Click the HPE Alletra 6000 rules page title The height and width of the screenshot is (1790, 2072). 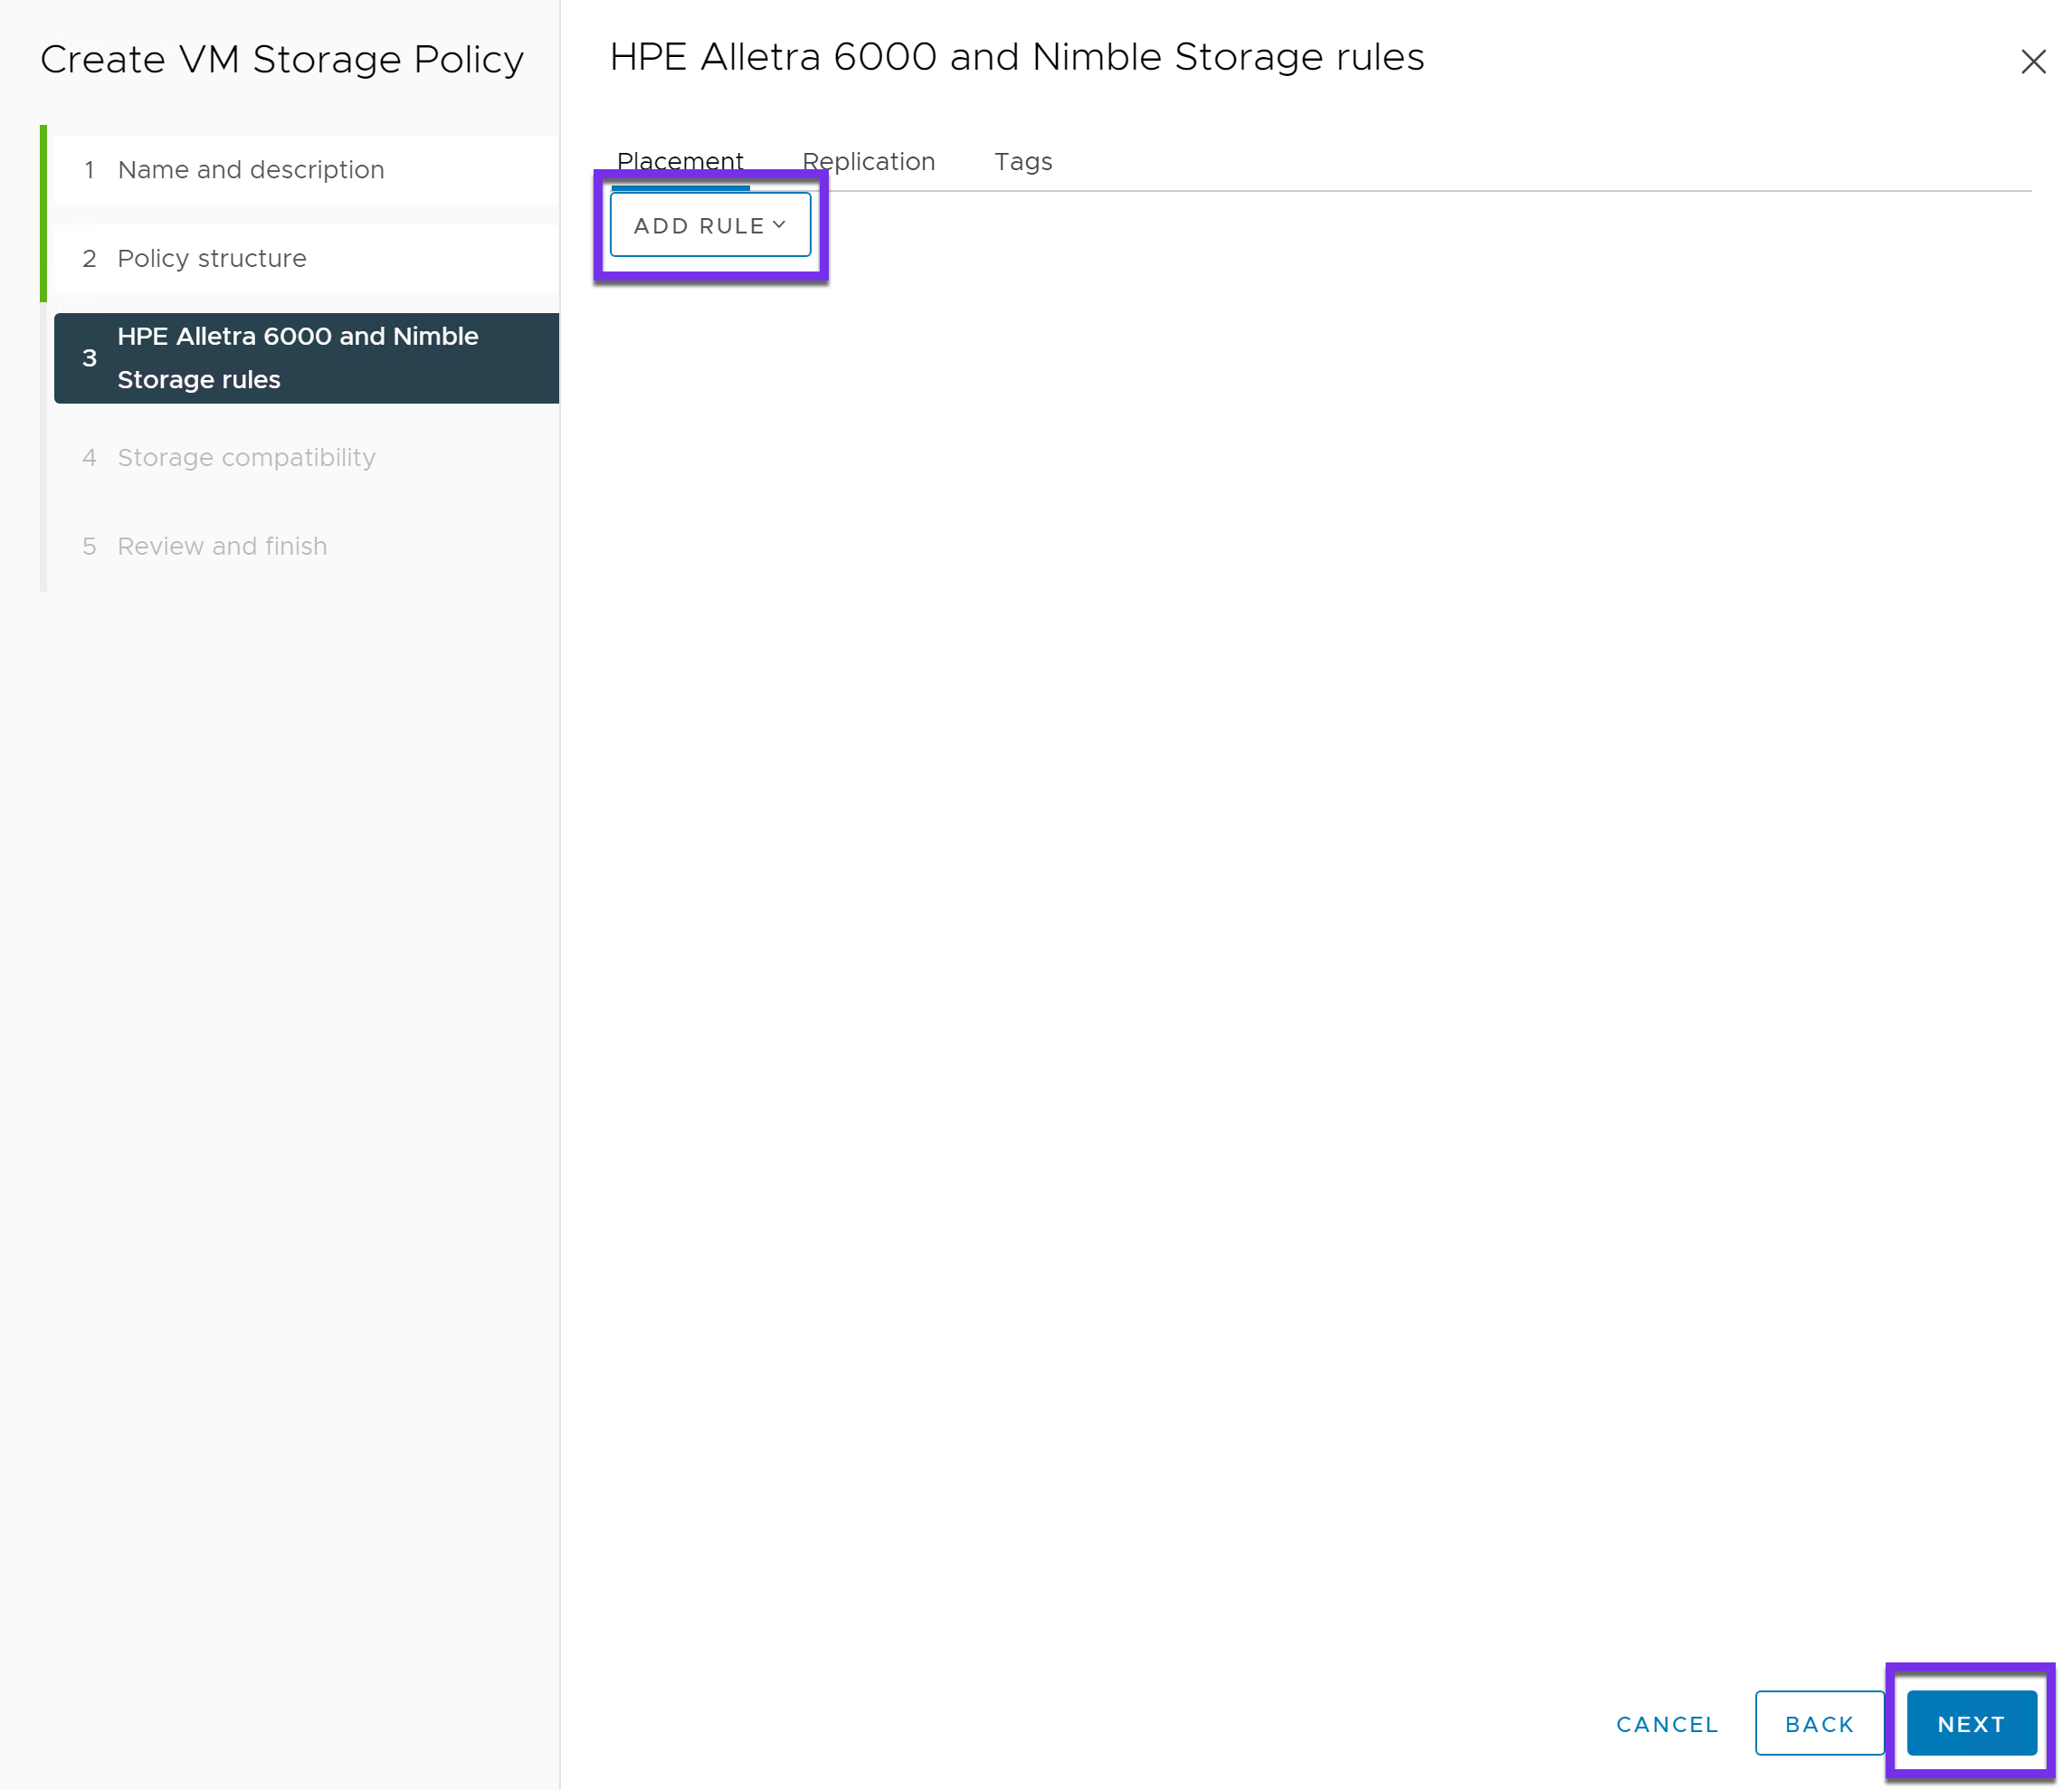(x=1016, y=57)
